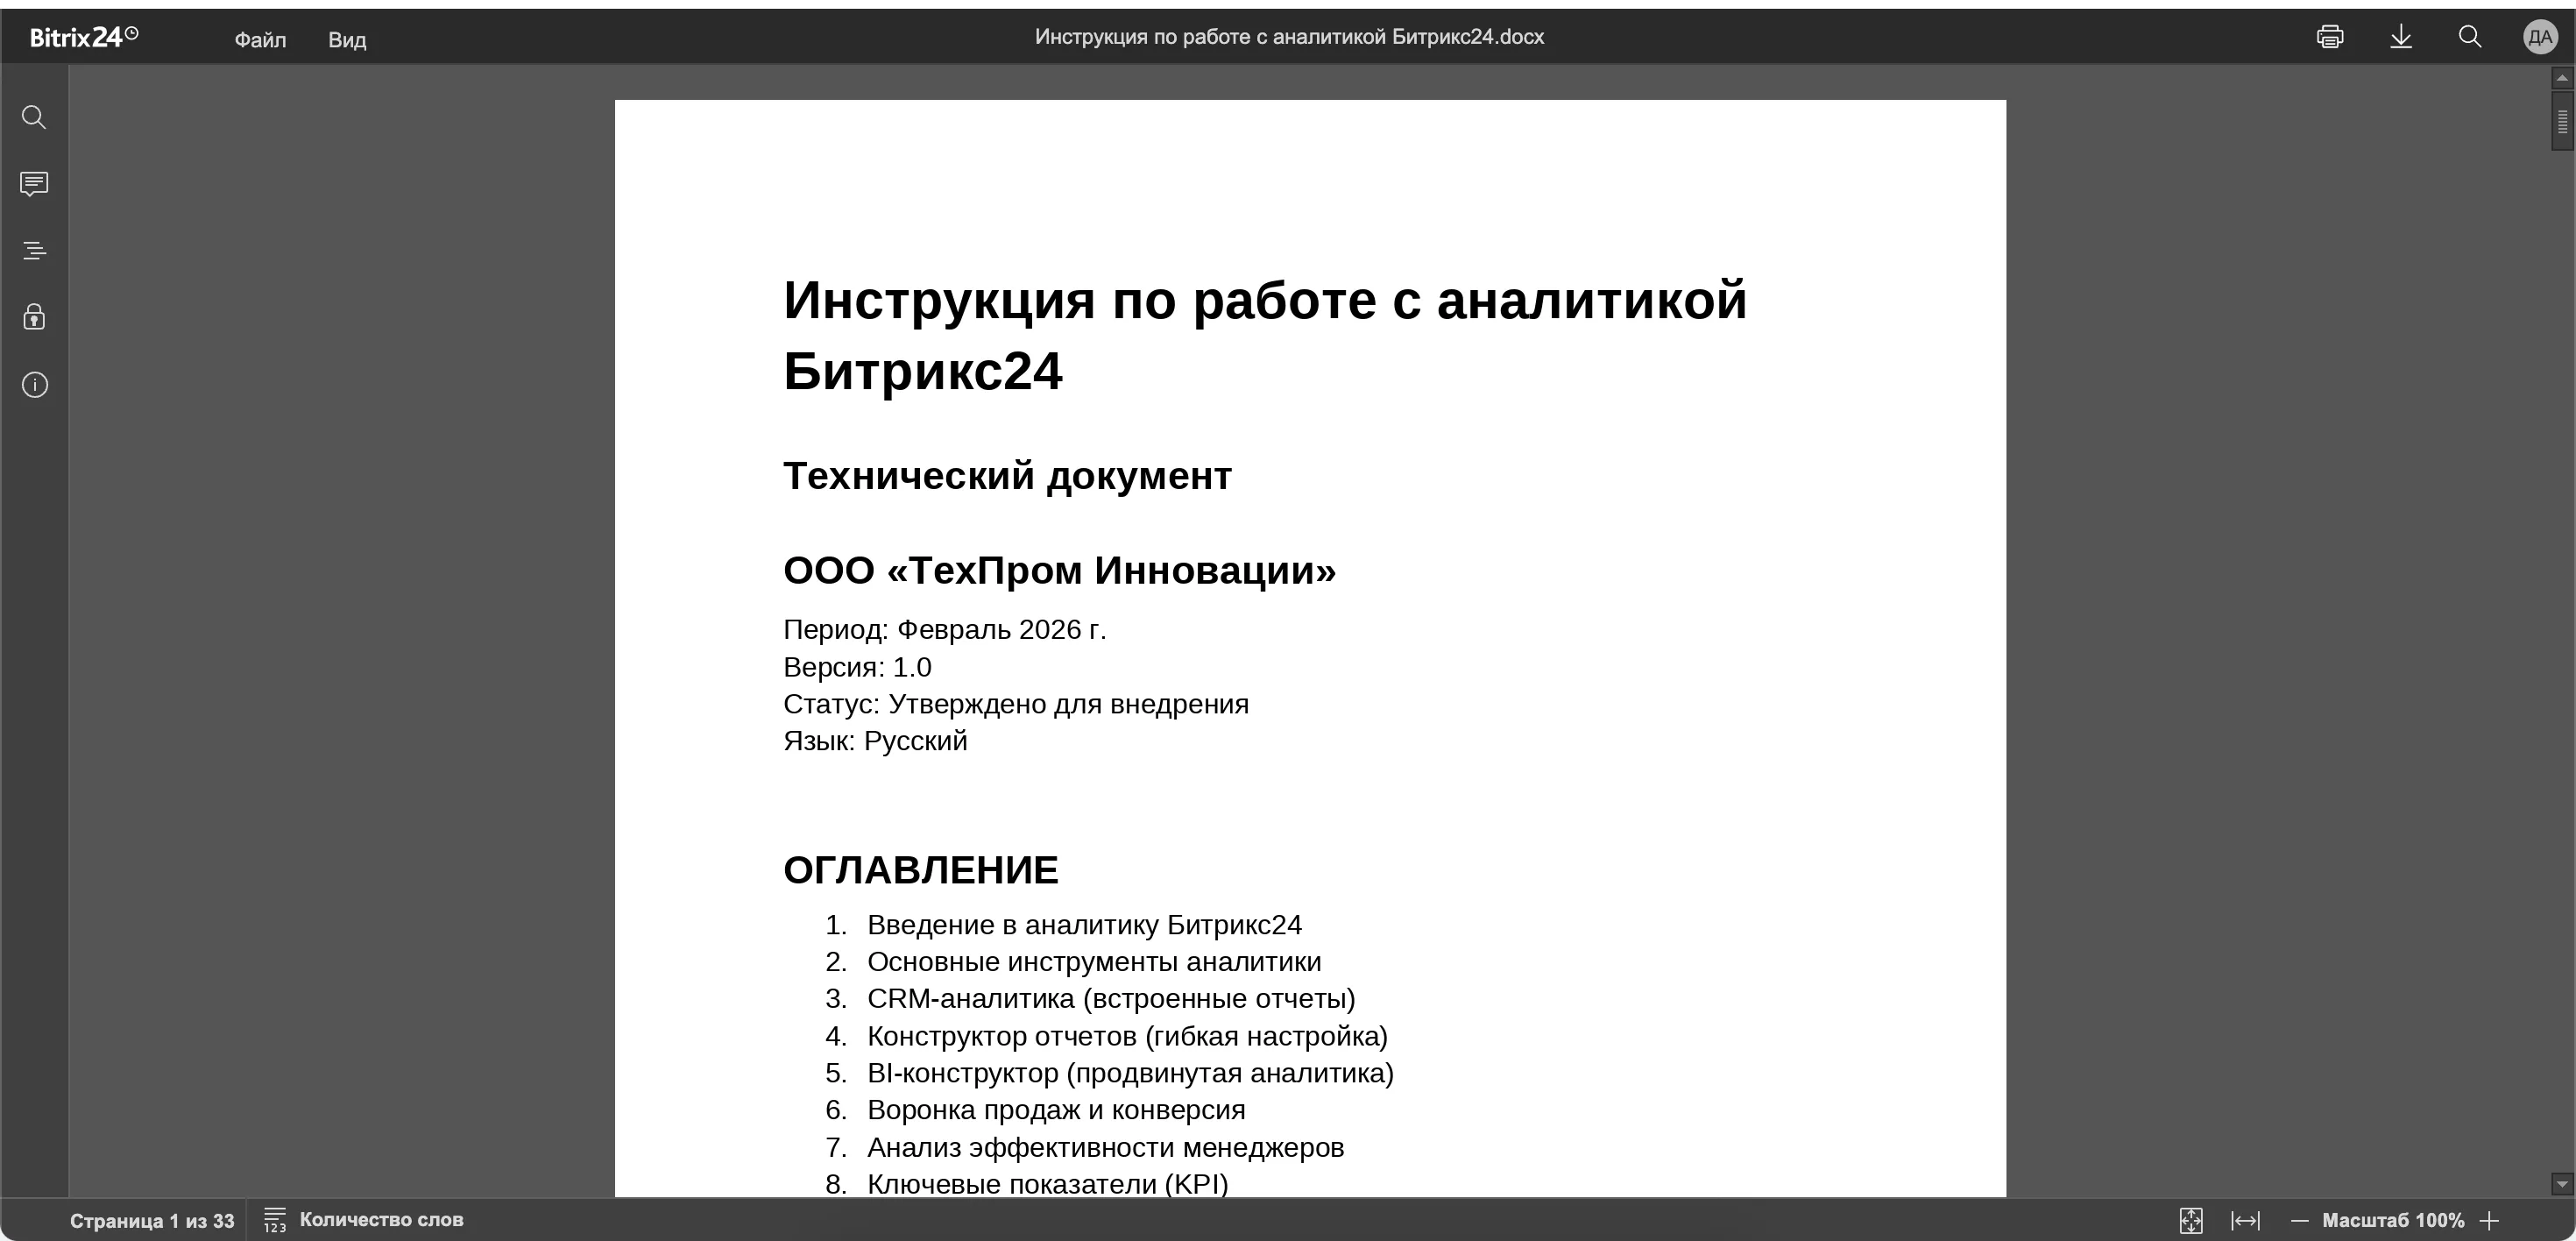This screenshot has height=1241, width=2576.
Task: Click contents item Воронка продаж и конверсия
Action: pyautogui.click(x=1056, y=1110)
